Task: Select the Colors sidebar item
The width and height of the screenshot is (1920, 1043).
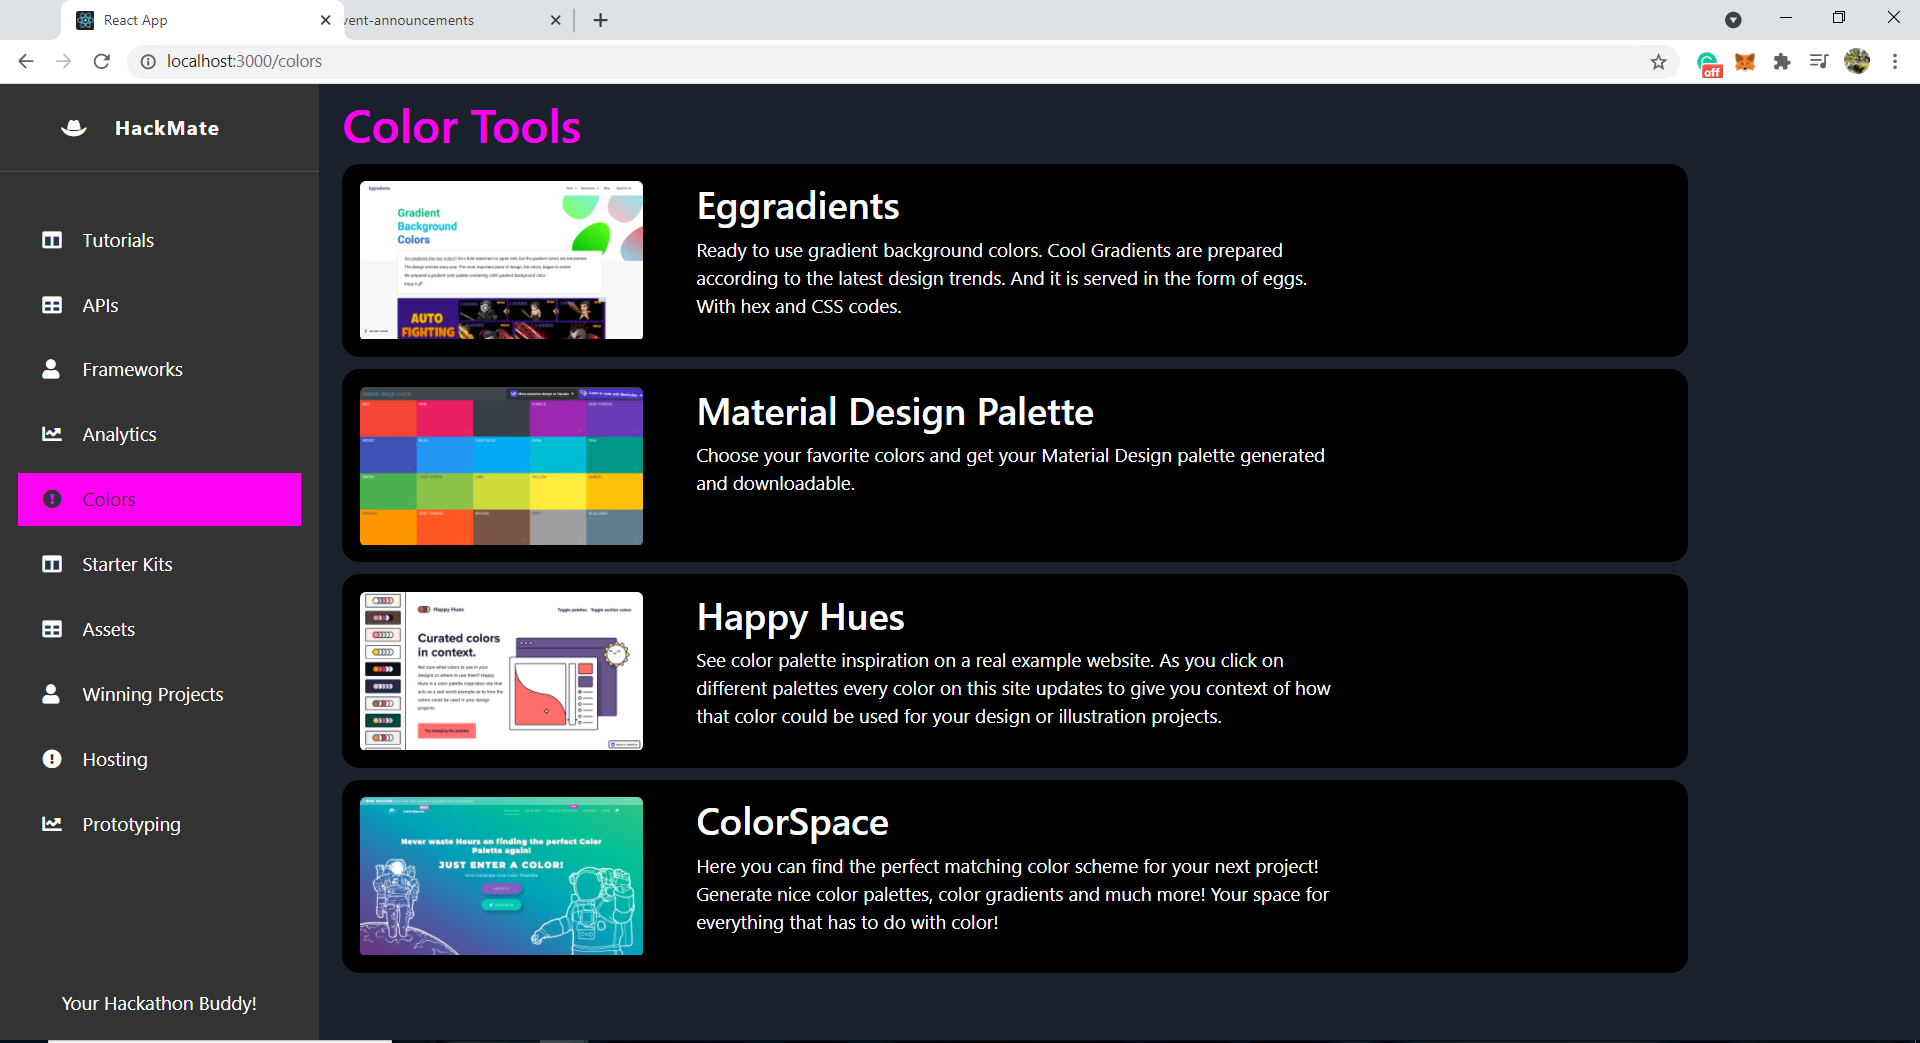Action: point(159,499)
